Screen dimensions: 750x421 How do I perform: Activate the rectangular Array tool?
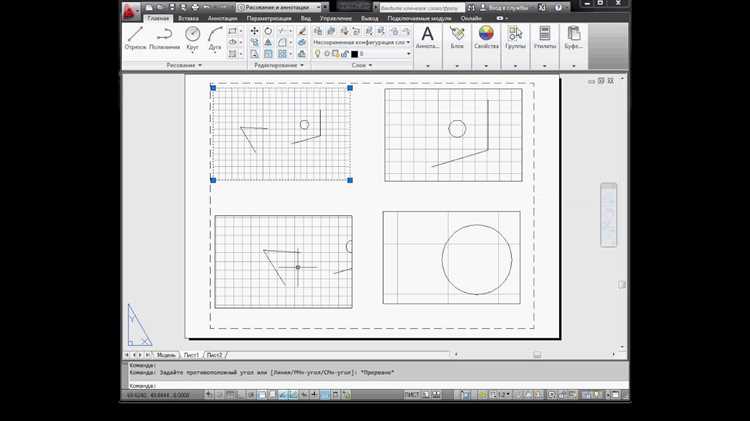(x=282, y=54)
